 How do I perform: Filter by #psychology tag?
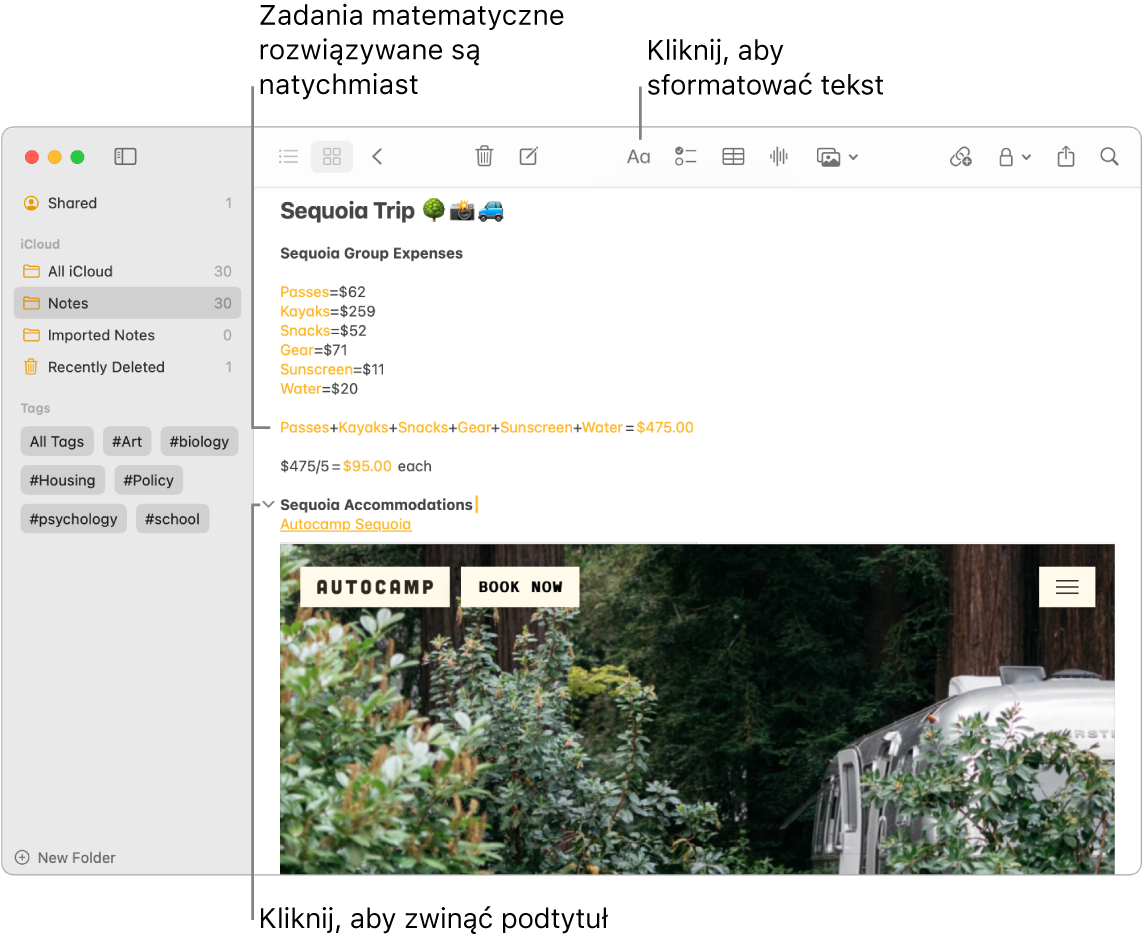click(74, 519)
